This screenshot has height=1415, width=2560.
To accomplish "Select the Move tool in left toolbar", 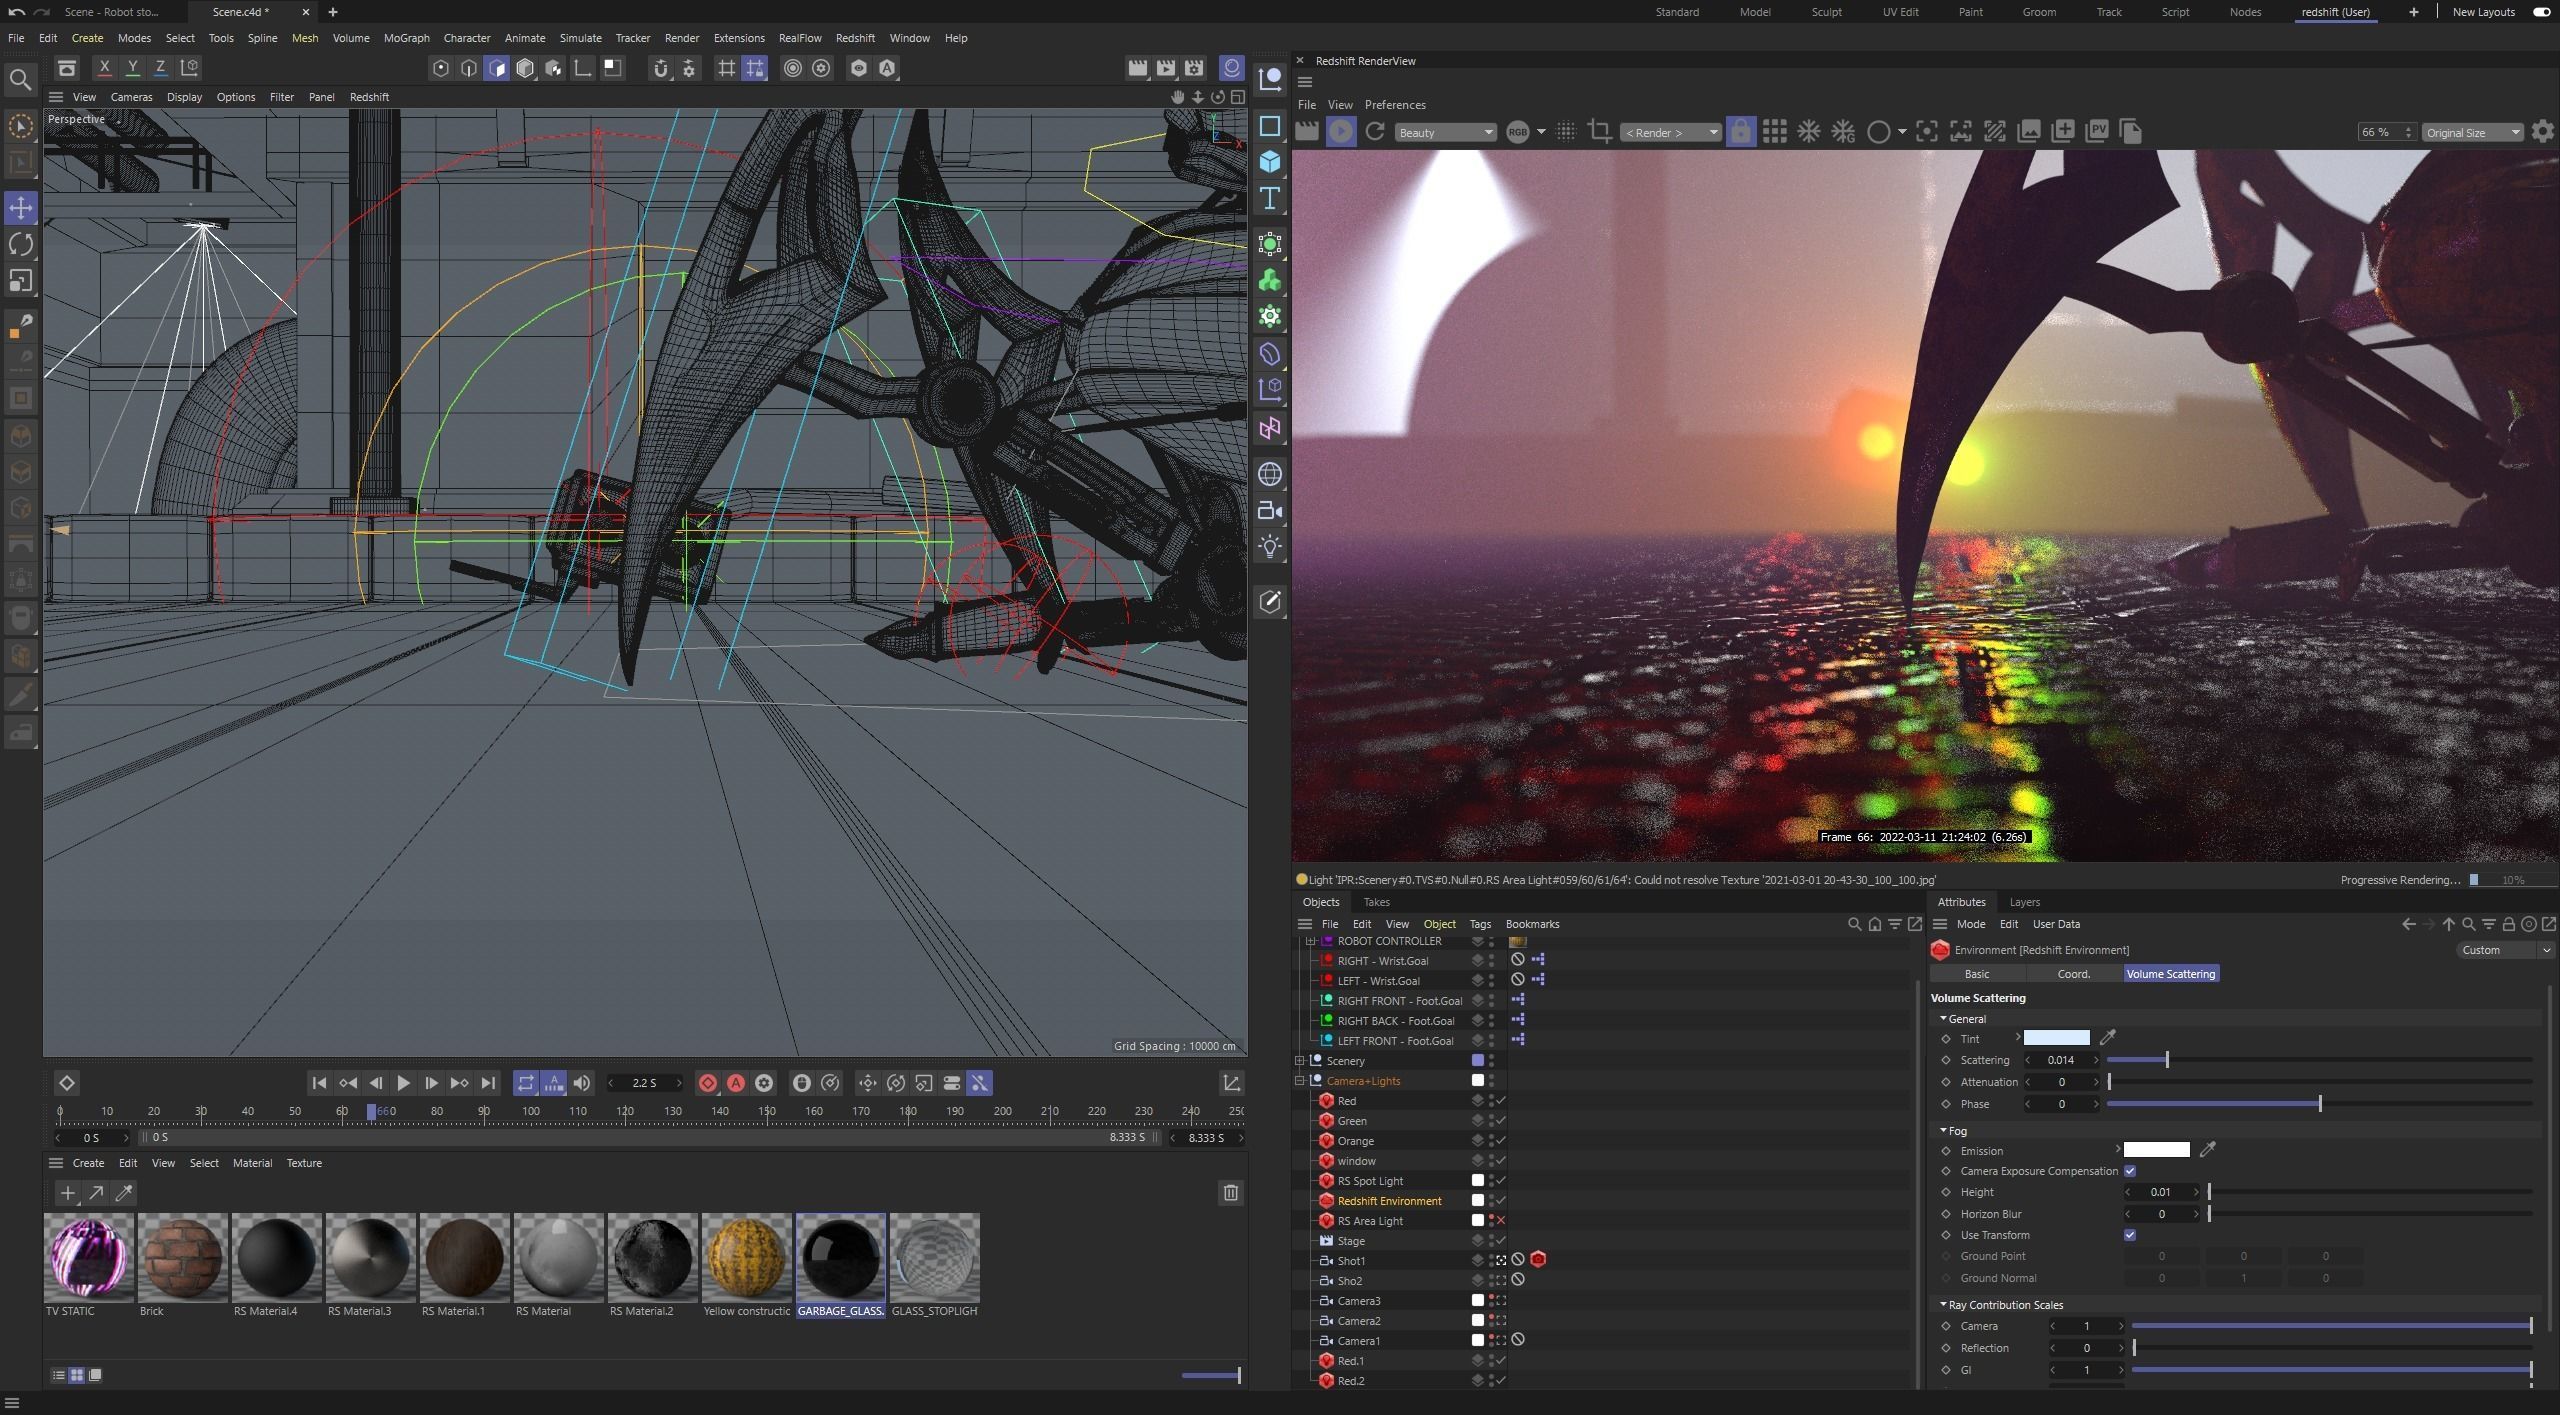I will point(21,208).
